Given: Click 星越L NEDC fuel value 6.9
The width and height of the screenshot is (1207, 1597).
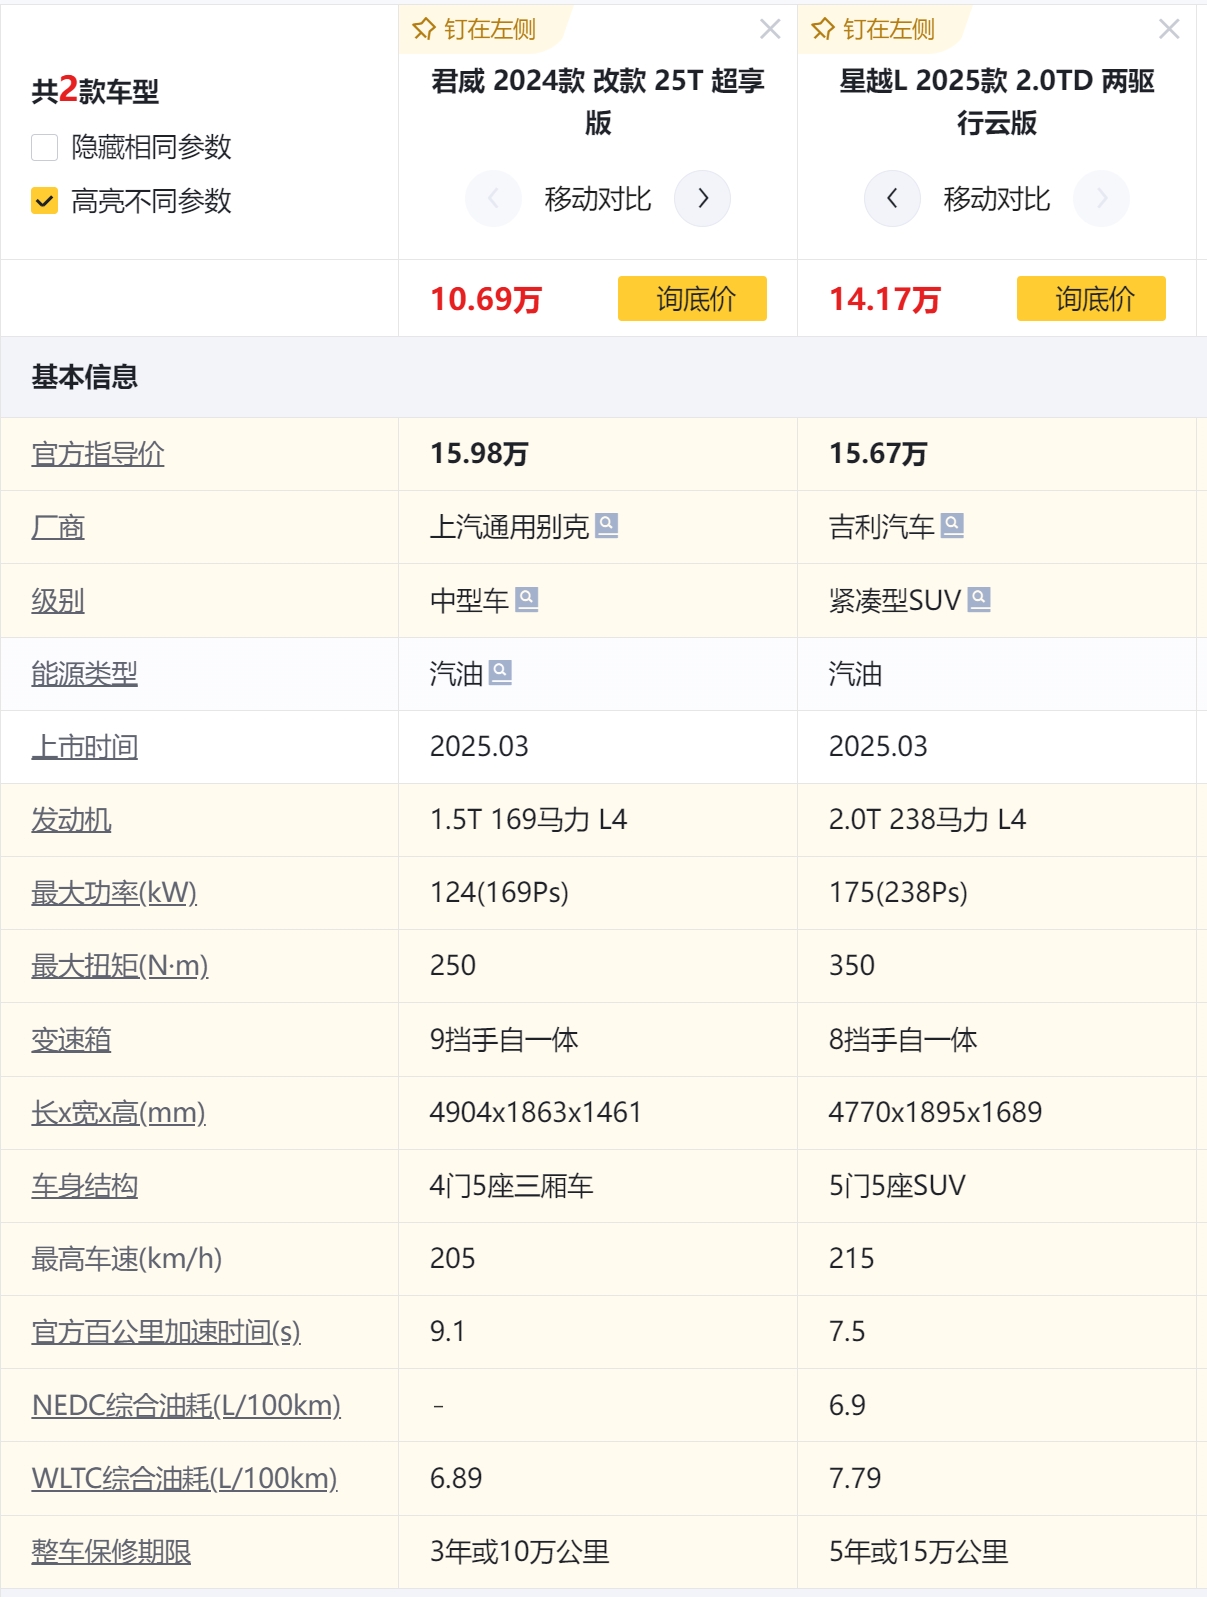Looking at the screenshot, I should tap(847, 1406).
